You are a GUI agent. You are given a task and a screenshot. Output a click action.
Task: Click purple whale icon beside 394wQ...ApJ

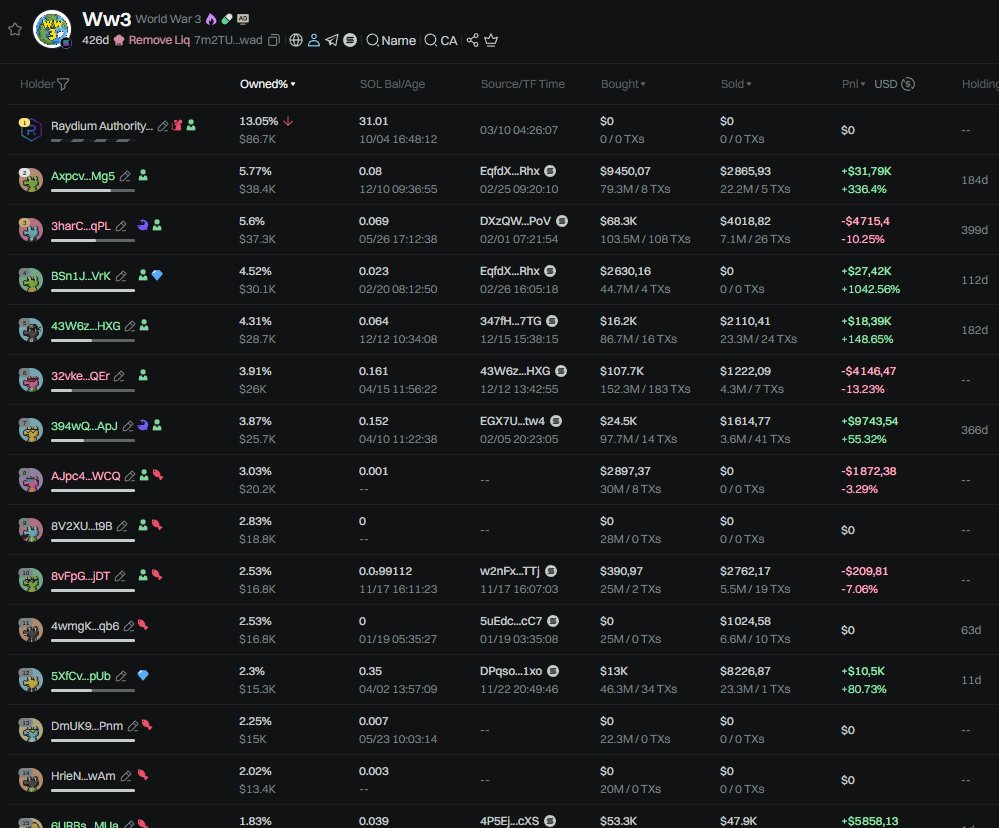[x=143, y=425]
